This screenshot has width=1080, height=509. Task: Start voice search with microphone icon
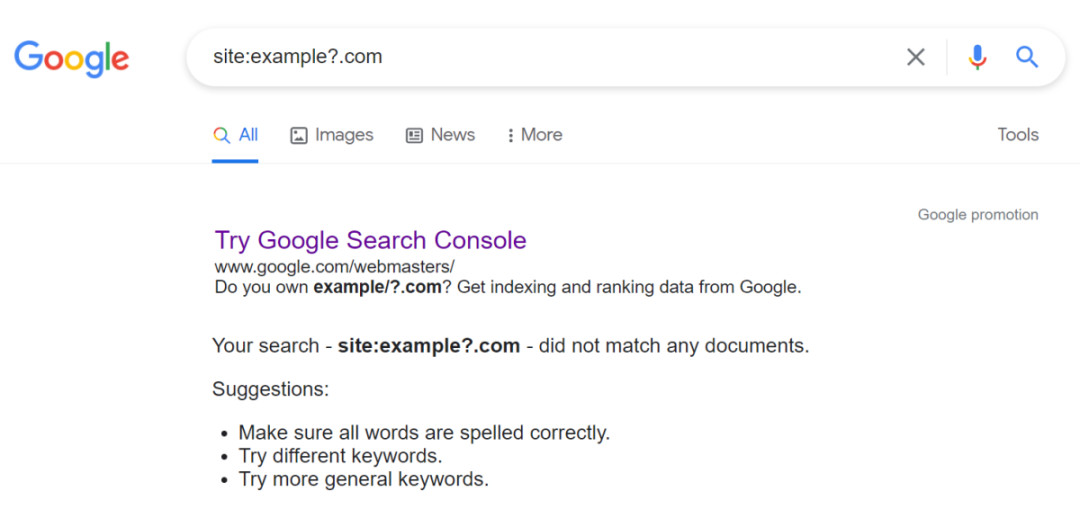[977, 57]
